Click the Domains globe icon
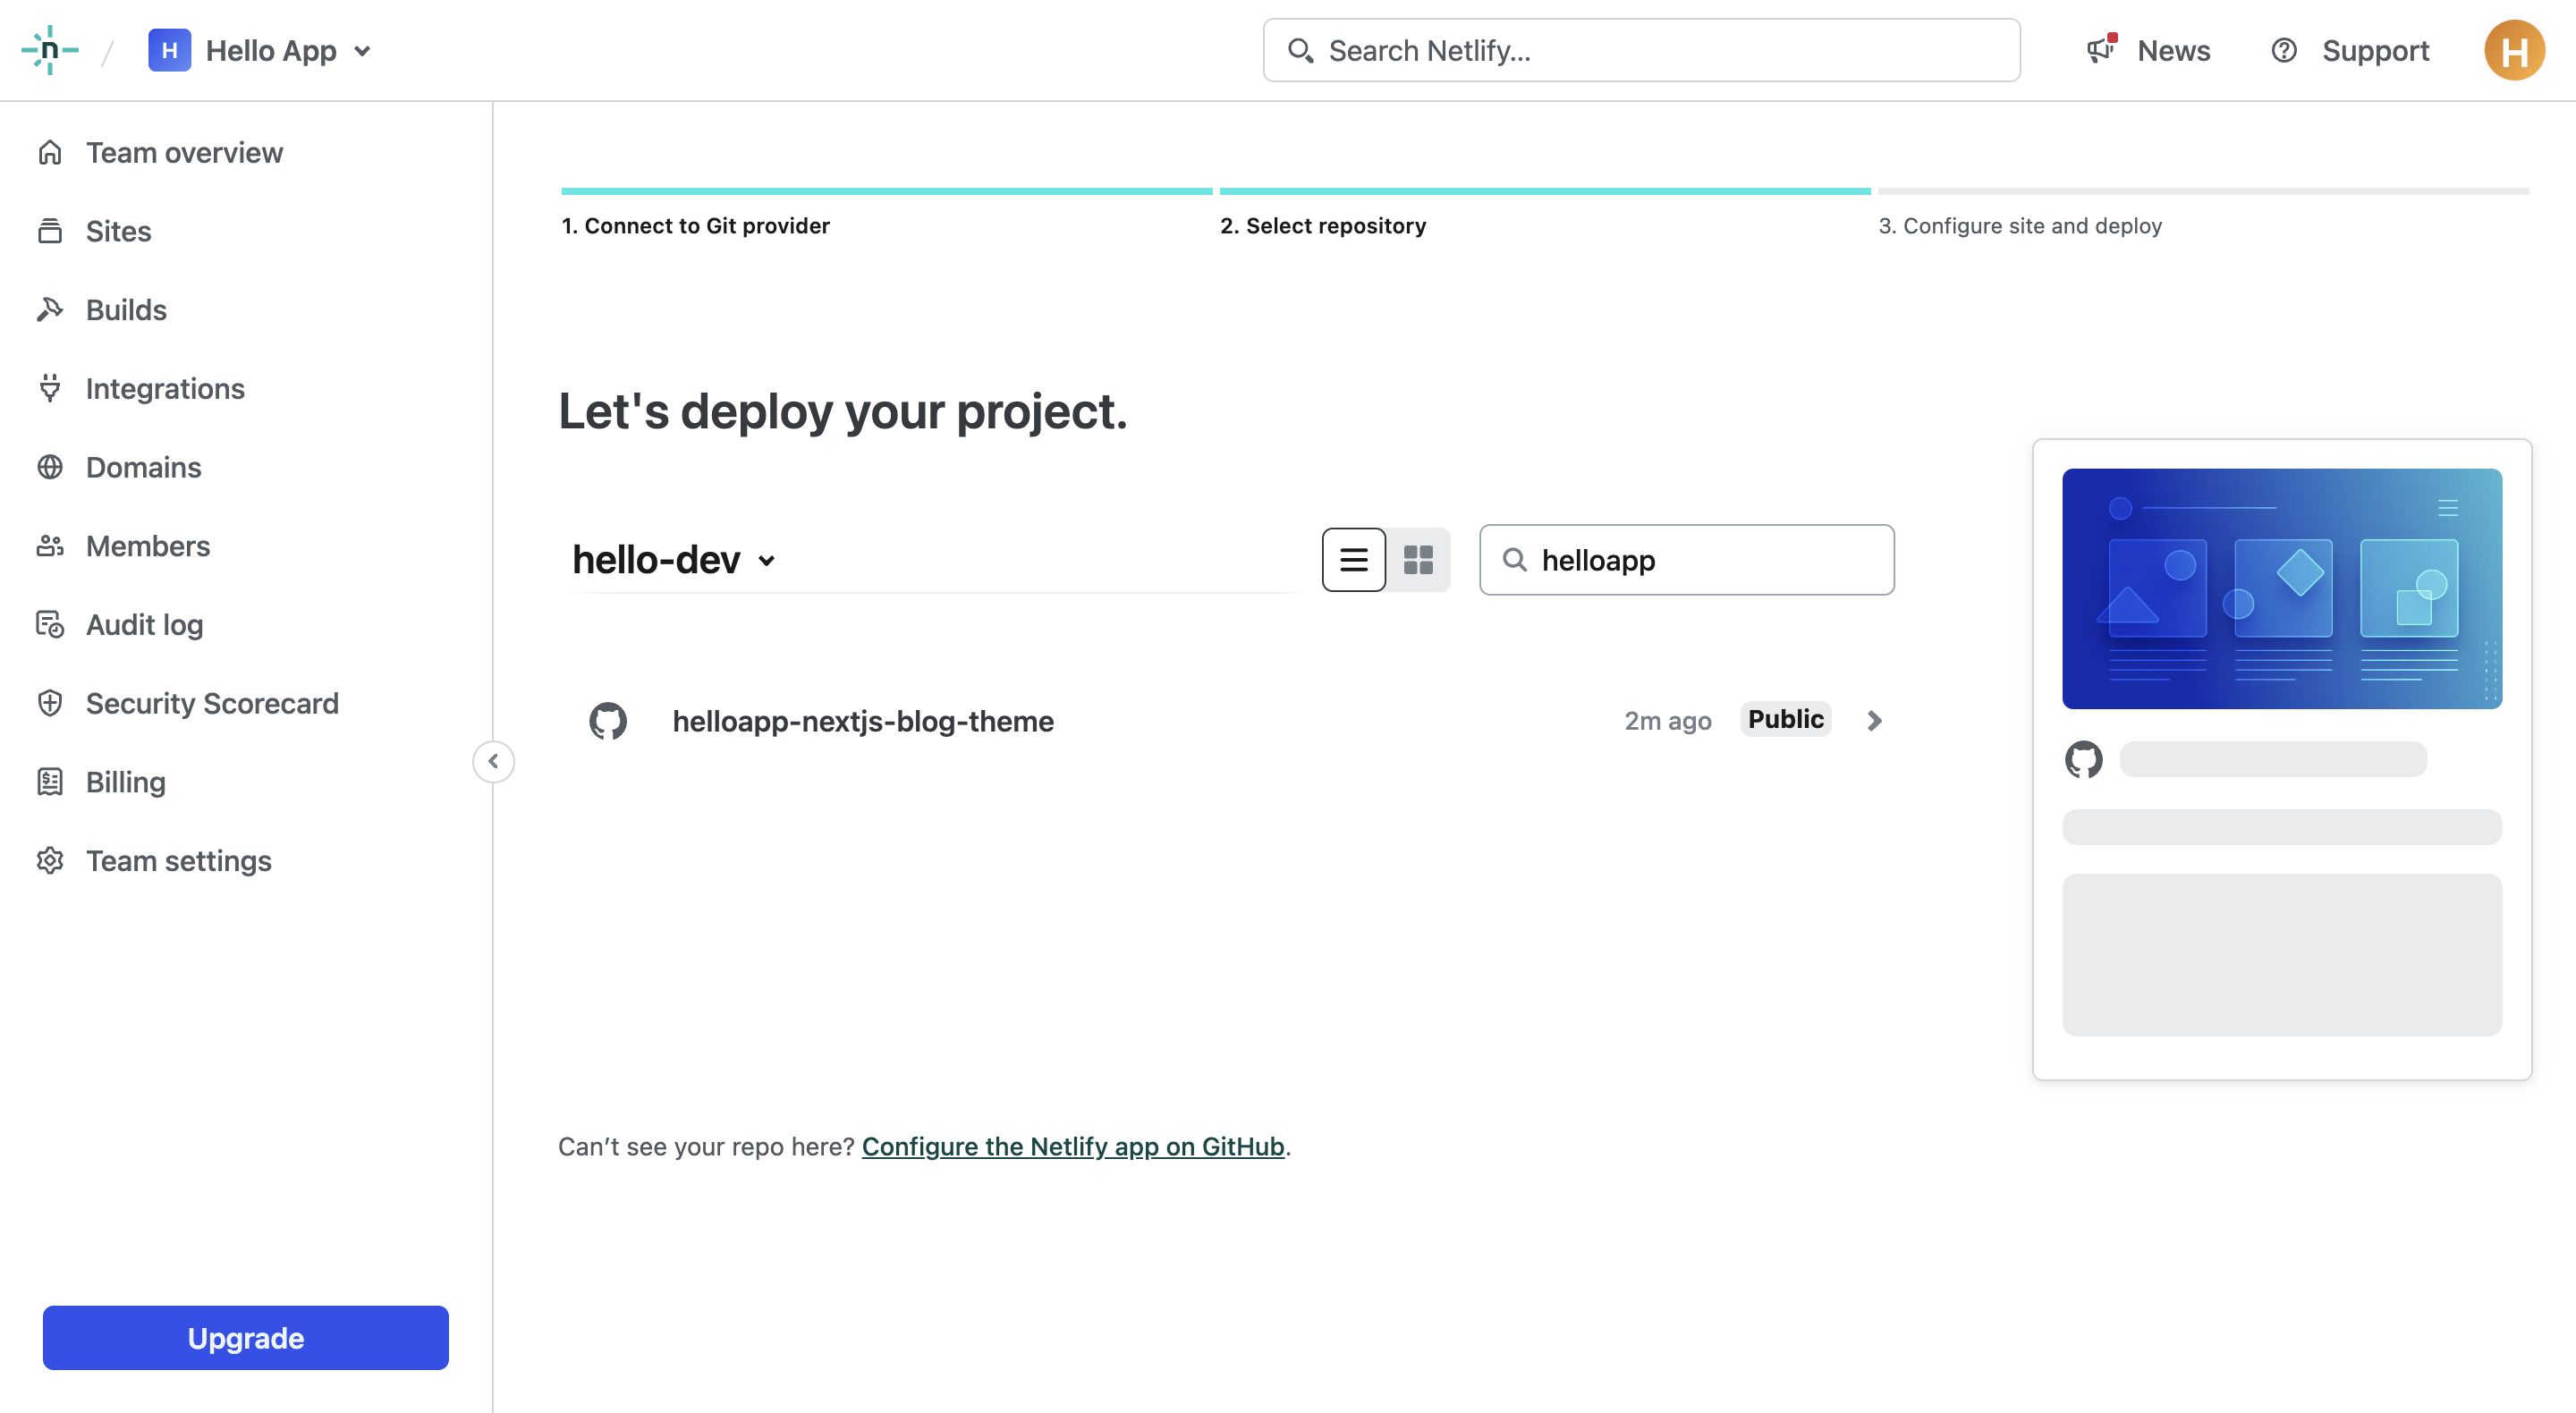 point(50,467)
